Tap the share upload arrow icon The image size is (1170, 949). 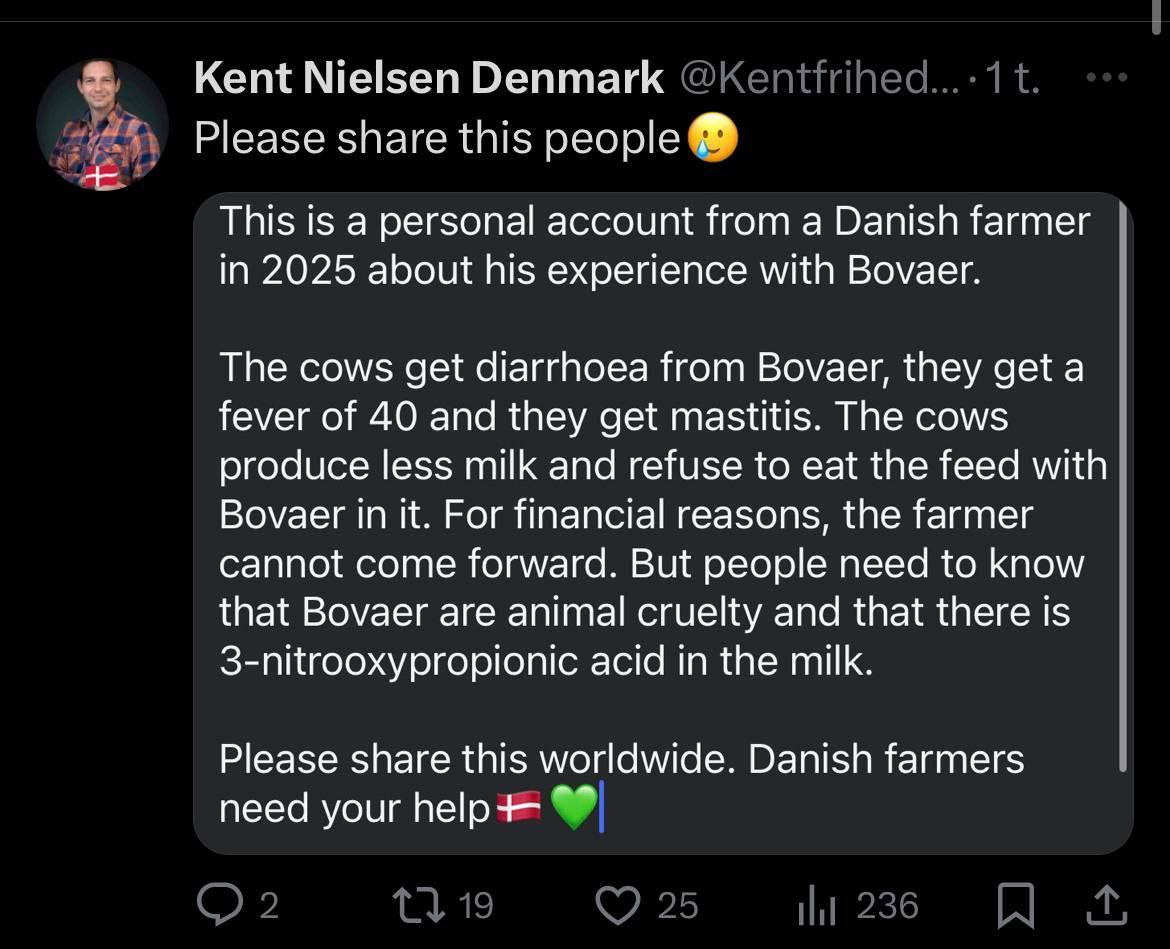click(x=1105, y=906)
